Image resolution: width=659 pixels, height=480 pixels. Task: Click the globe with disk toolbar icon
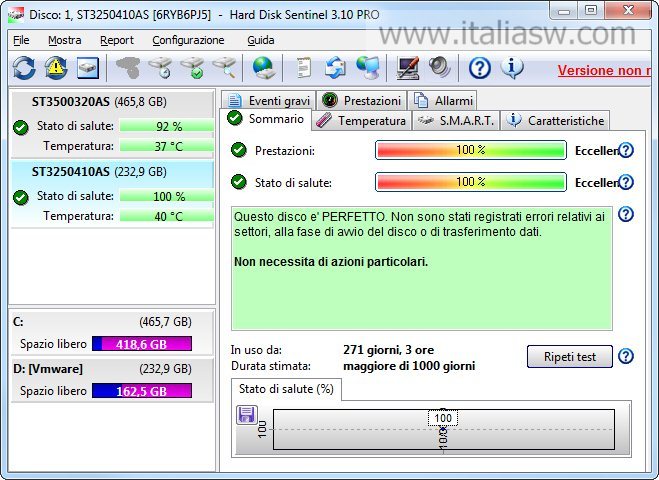(264, 68)
